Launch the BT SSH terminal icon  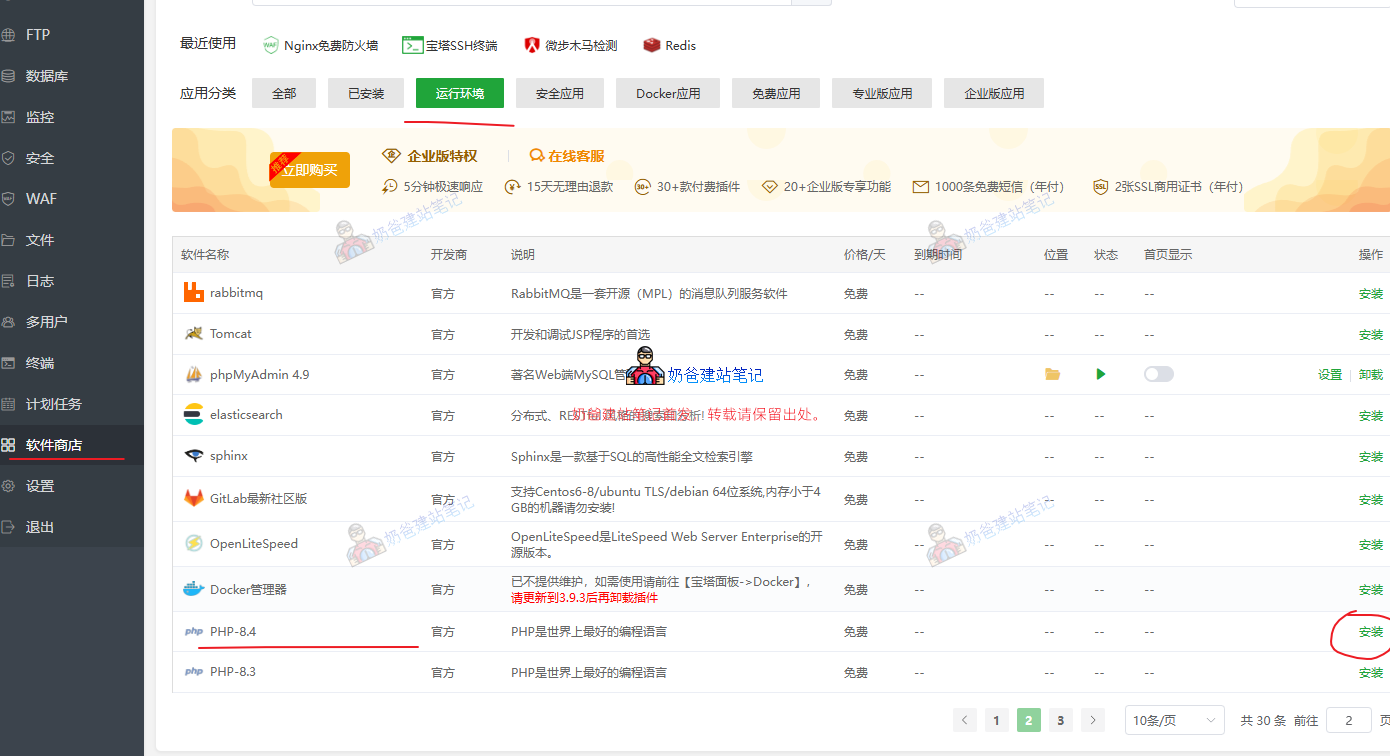click(412, 45)
